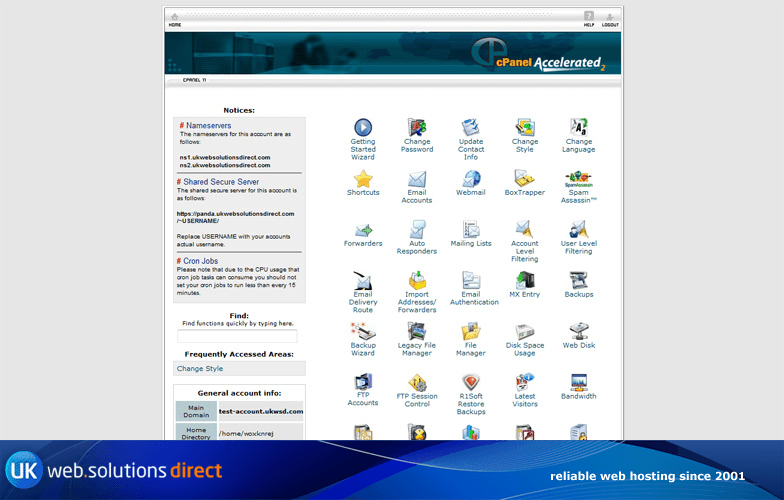784x500 pixels.
Task: Click the Find functions search field
Action: [237, 337]
